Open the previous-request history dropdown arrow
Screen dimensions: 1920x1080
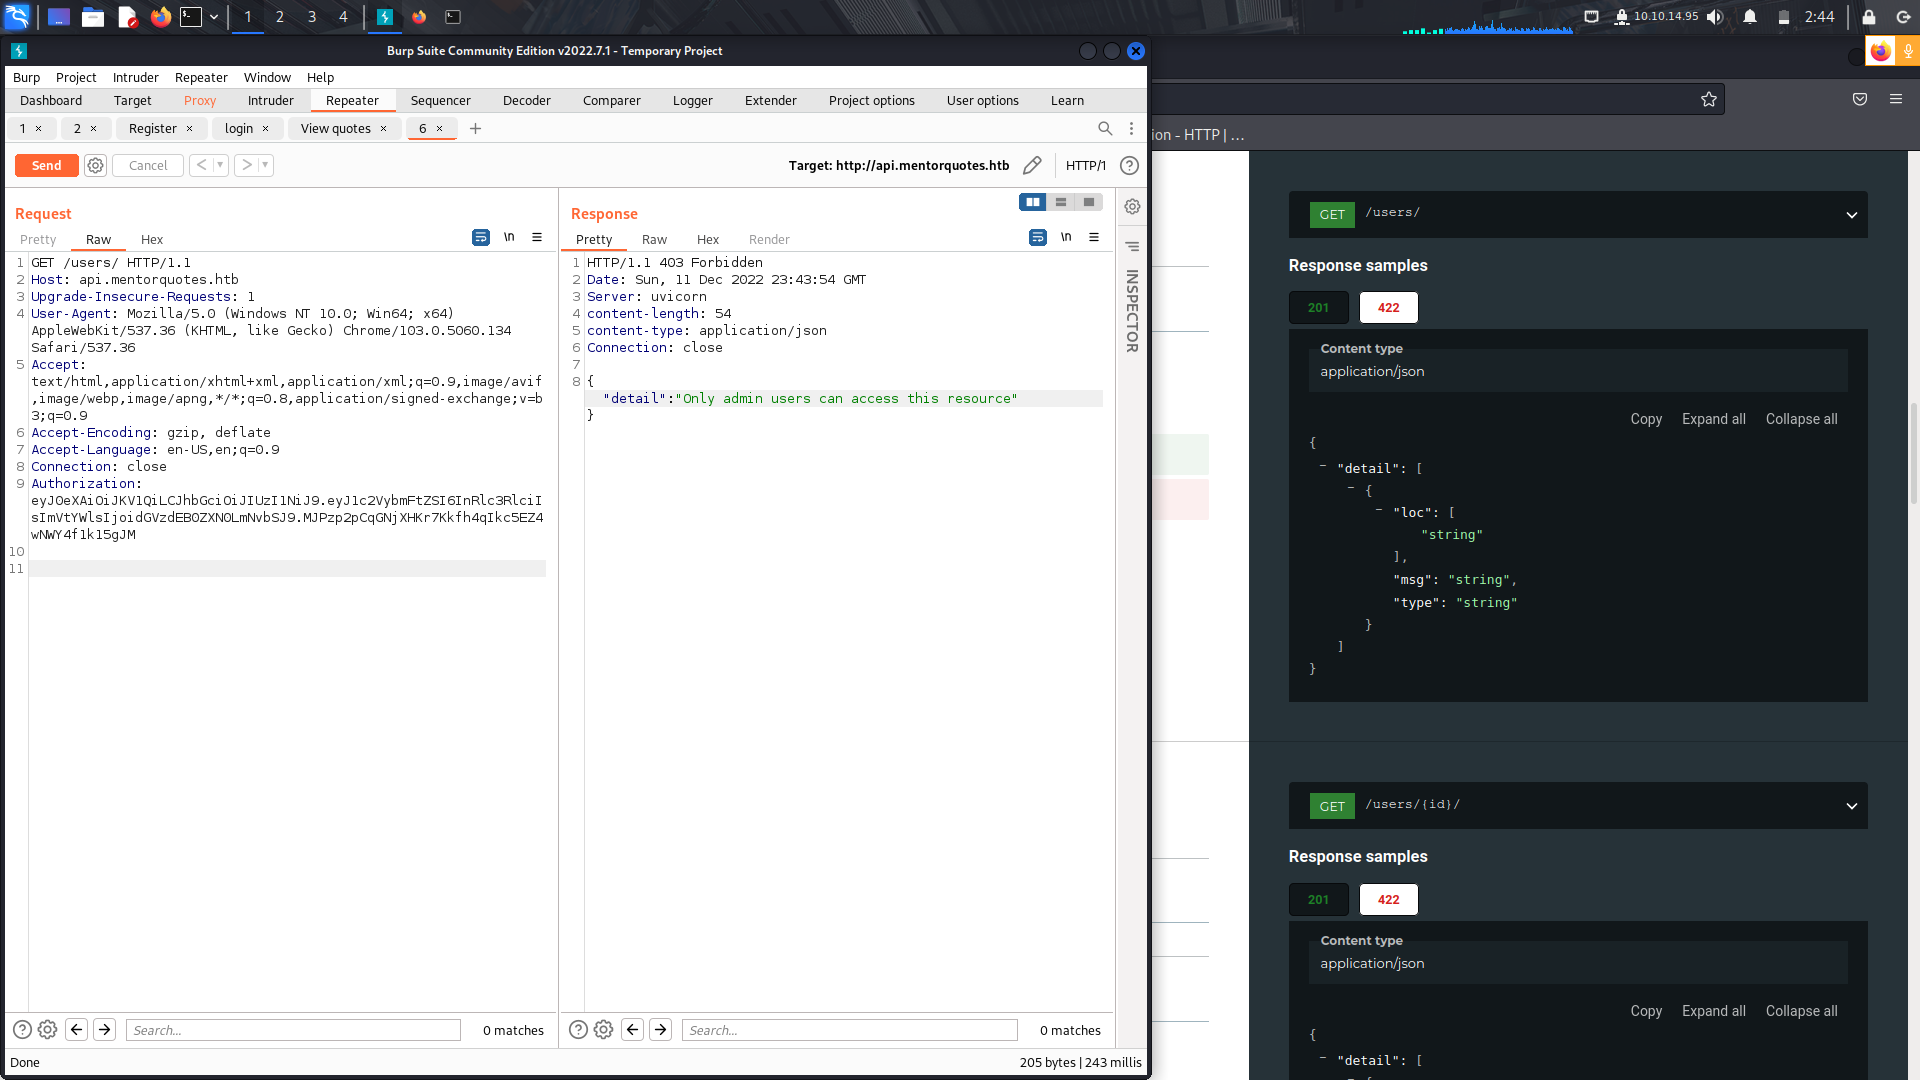pyautogui.click(x=220, y=165)
